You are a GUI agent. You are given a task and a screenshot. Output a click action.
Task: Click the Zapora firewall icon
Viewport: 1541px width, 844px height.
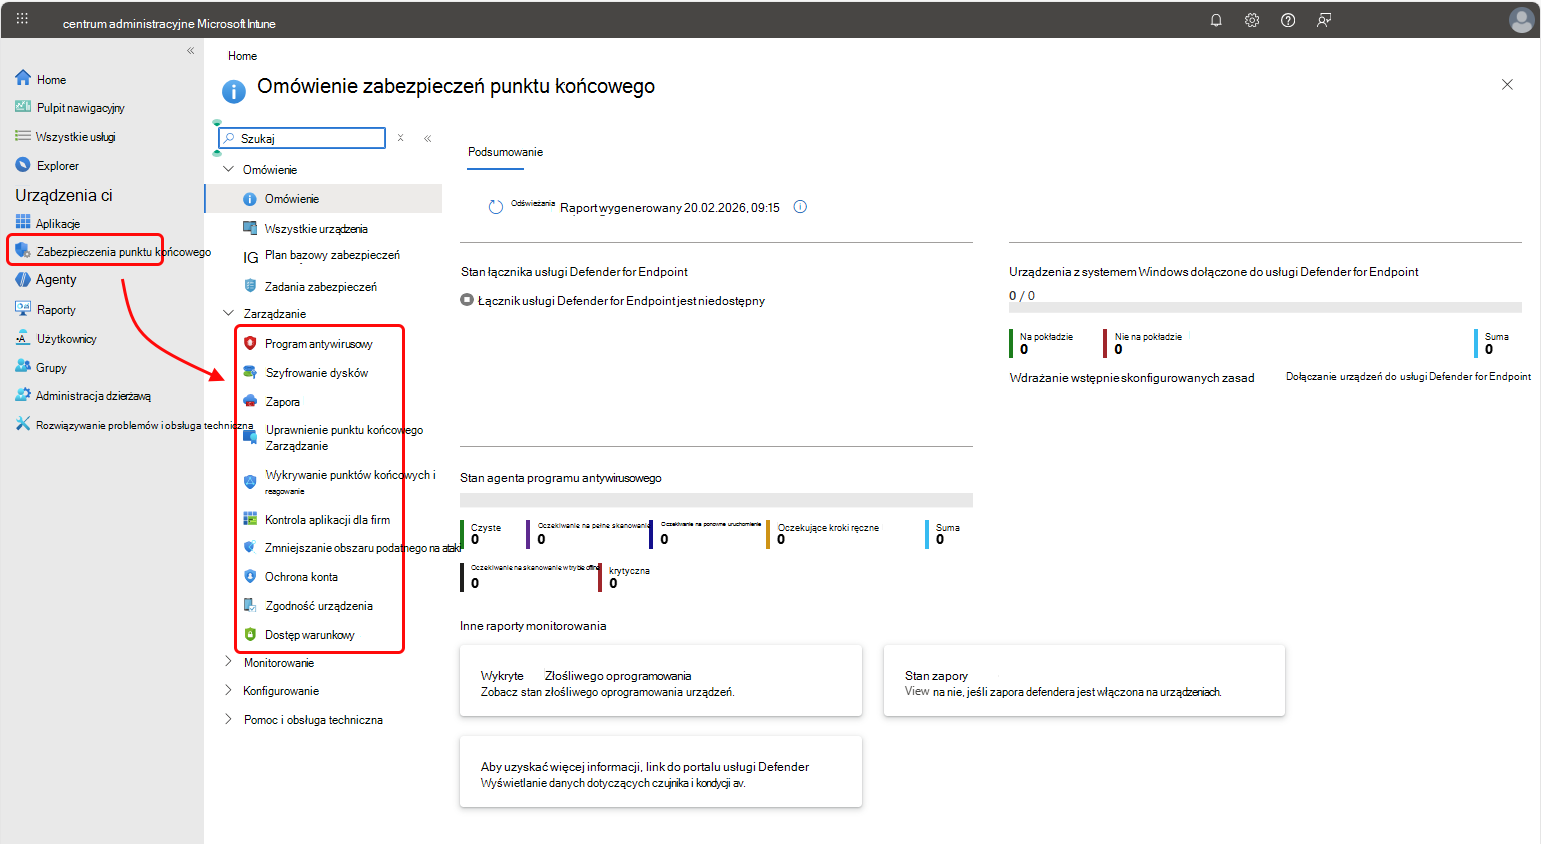click(250, 401)
